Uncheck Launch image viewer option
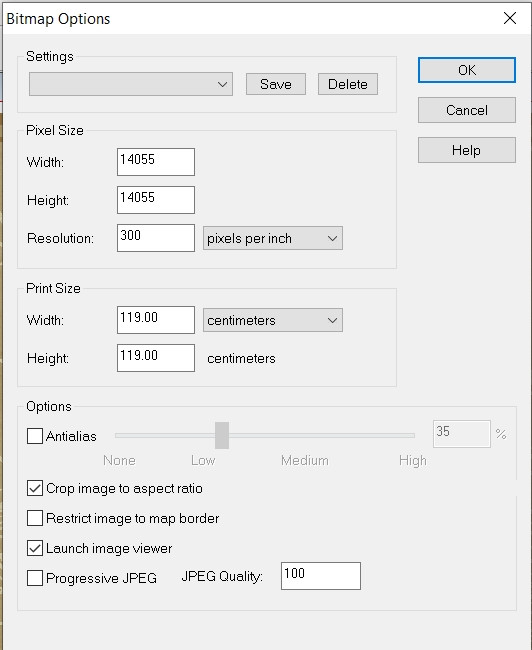The width and height of the screenshot is (532, 650). pos(35,548)
